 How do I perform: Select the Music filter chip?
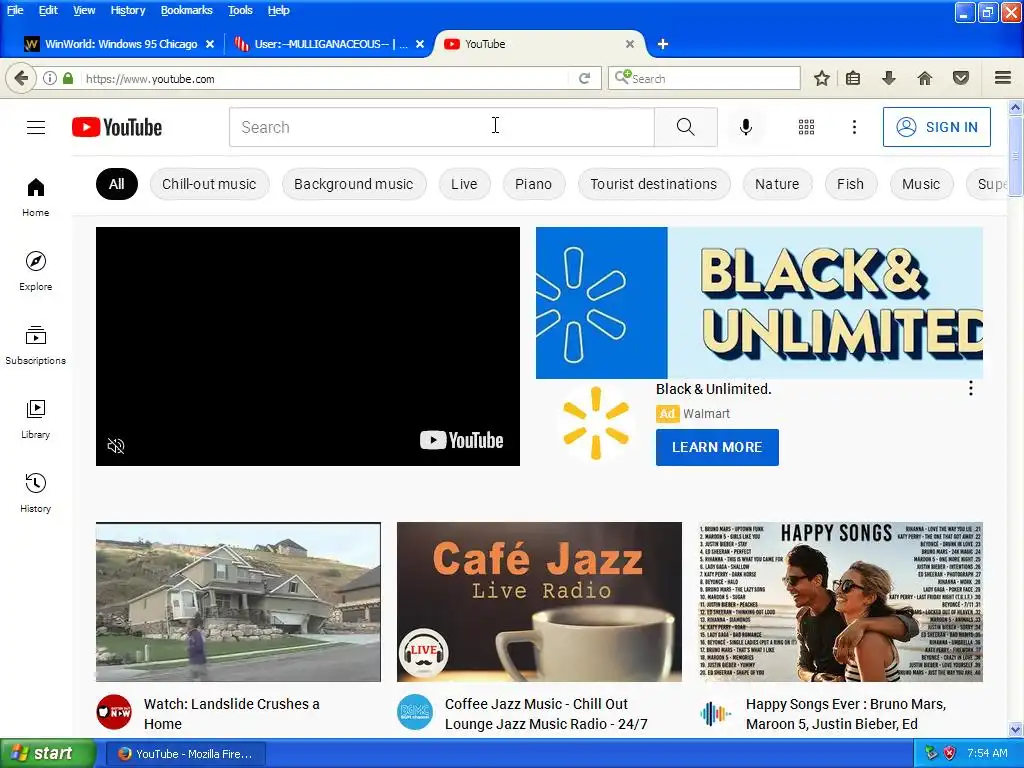[x=921, y=184]
